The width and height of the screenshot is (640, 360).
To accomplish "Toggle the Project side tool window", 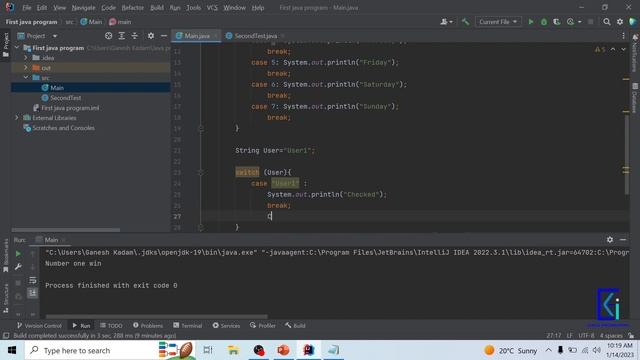I will point(6,45).
